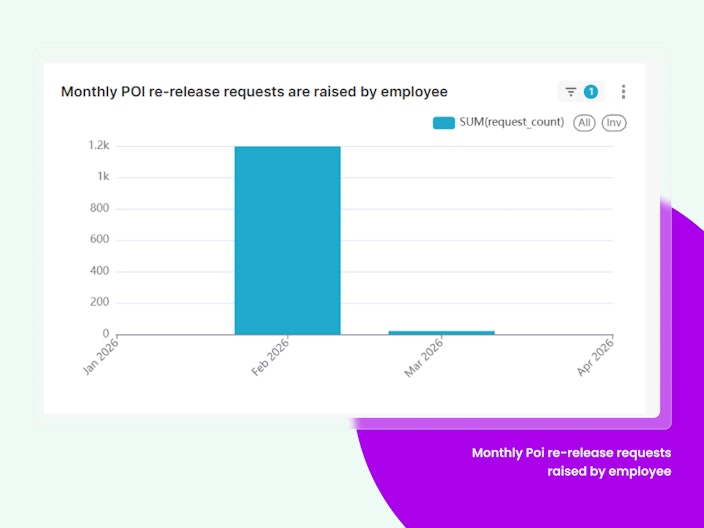Click the 0 y-axis value

pyautogui.click(x=106, y=333)
